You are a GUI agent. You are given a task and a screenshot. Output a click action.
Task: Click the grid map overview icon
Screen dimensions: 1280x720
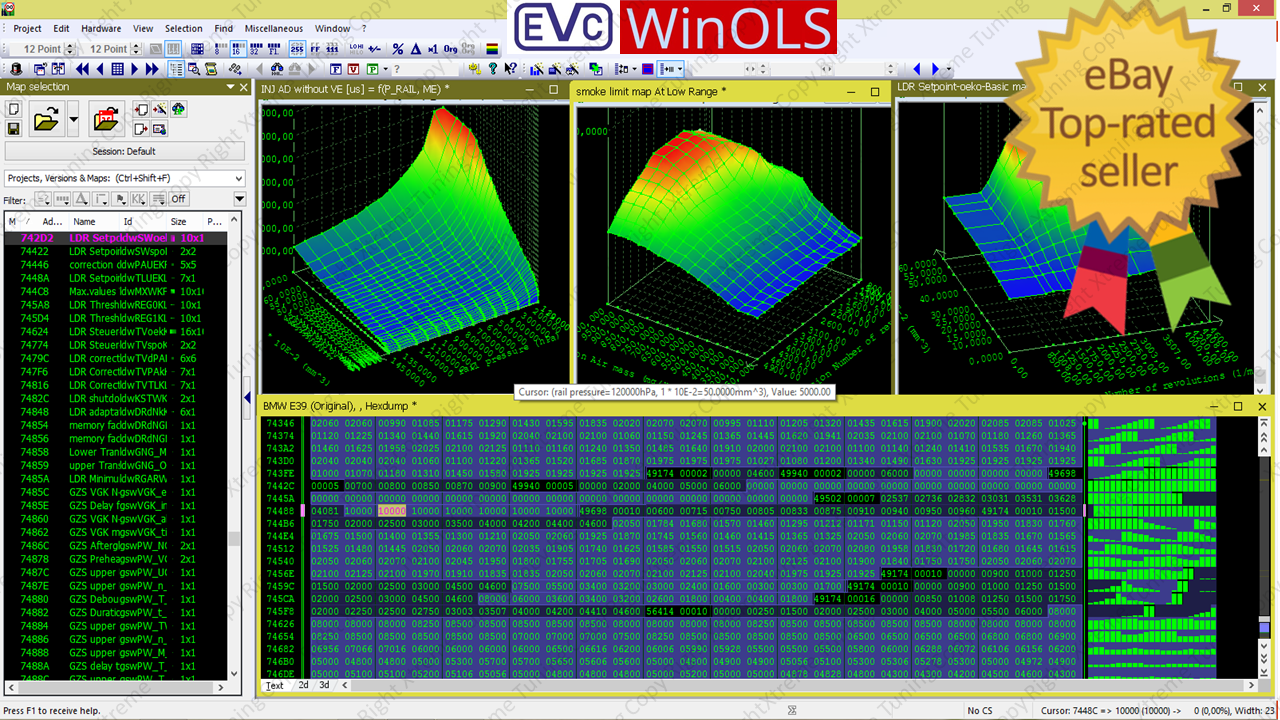pyautogui.click(x=117, y=69)
